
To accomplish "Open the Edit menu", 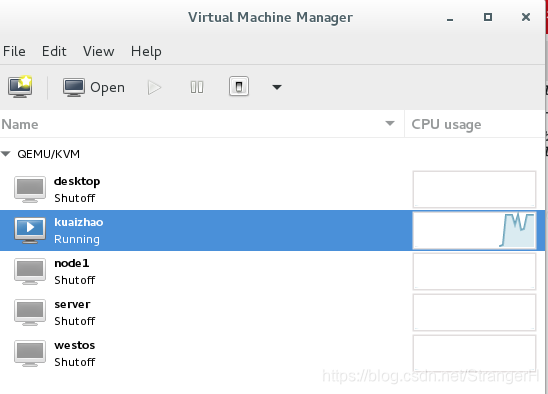I will 54,51.
